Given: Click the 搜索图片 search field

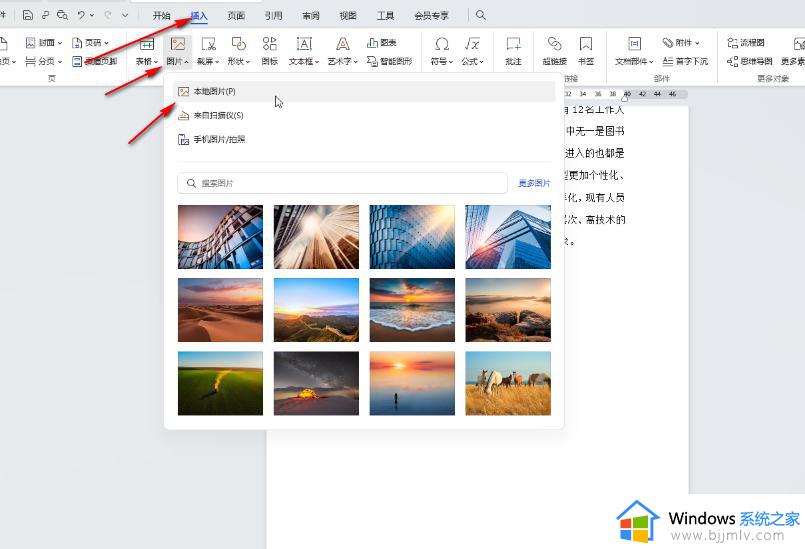Looking at the screenshot, I should (x=342, y=183).
